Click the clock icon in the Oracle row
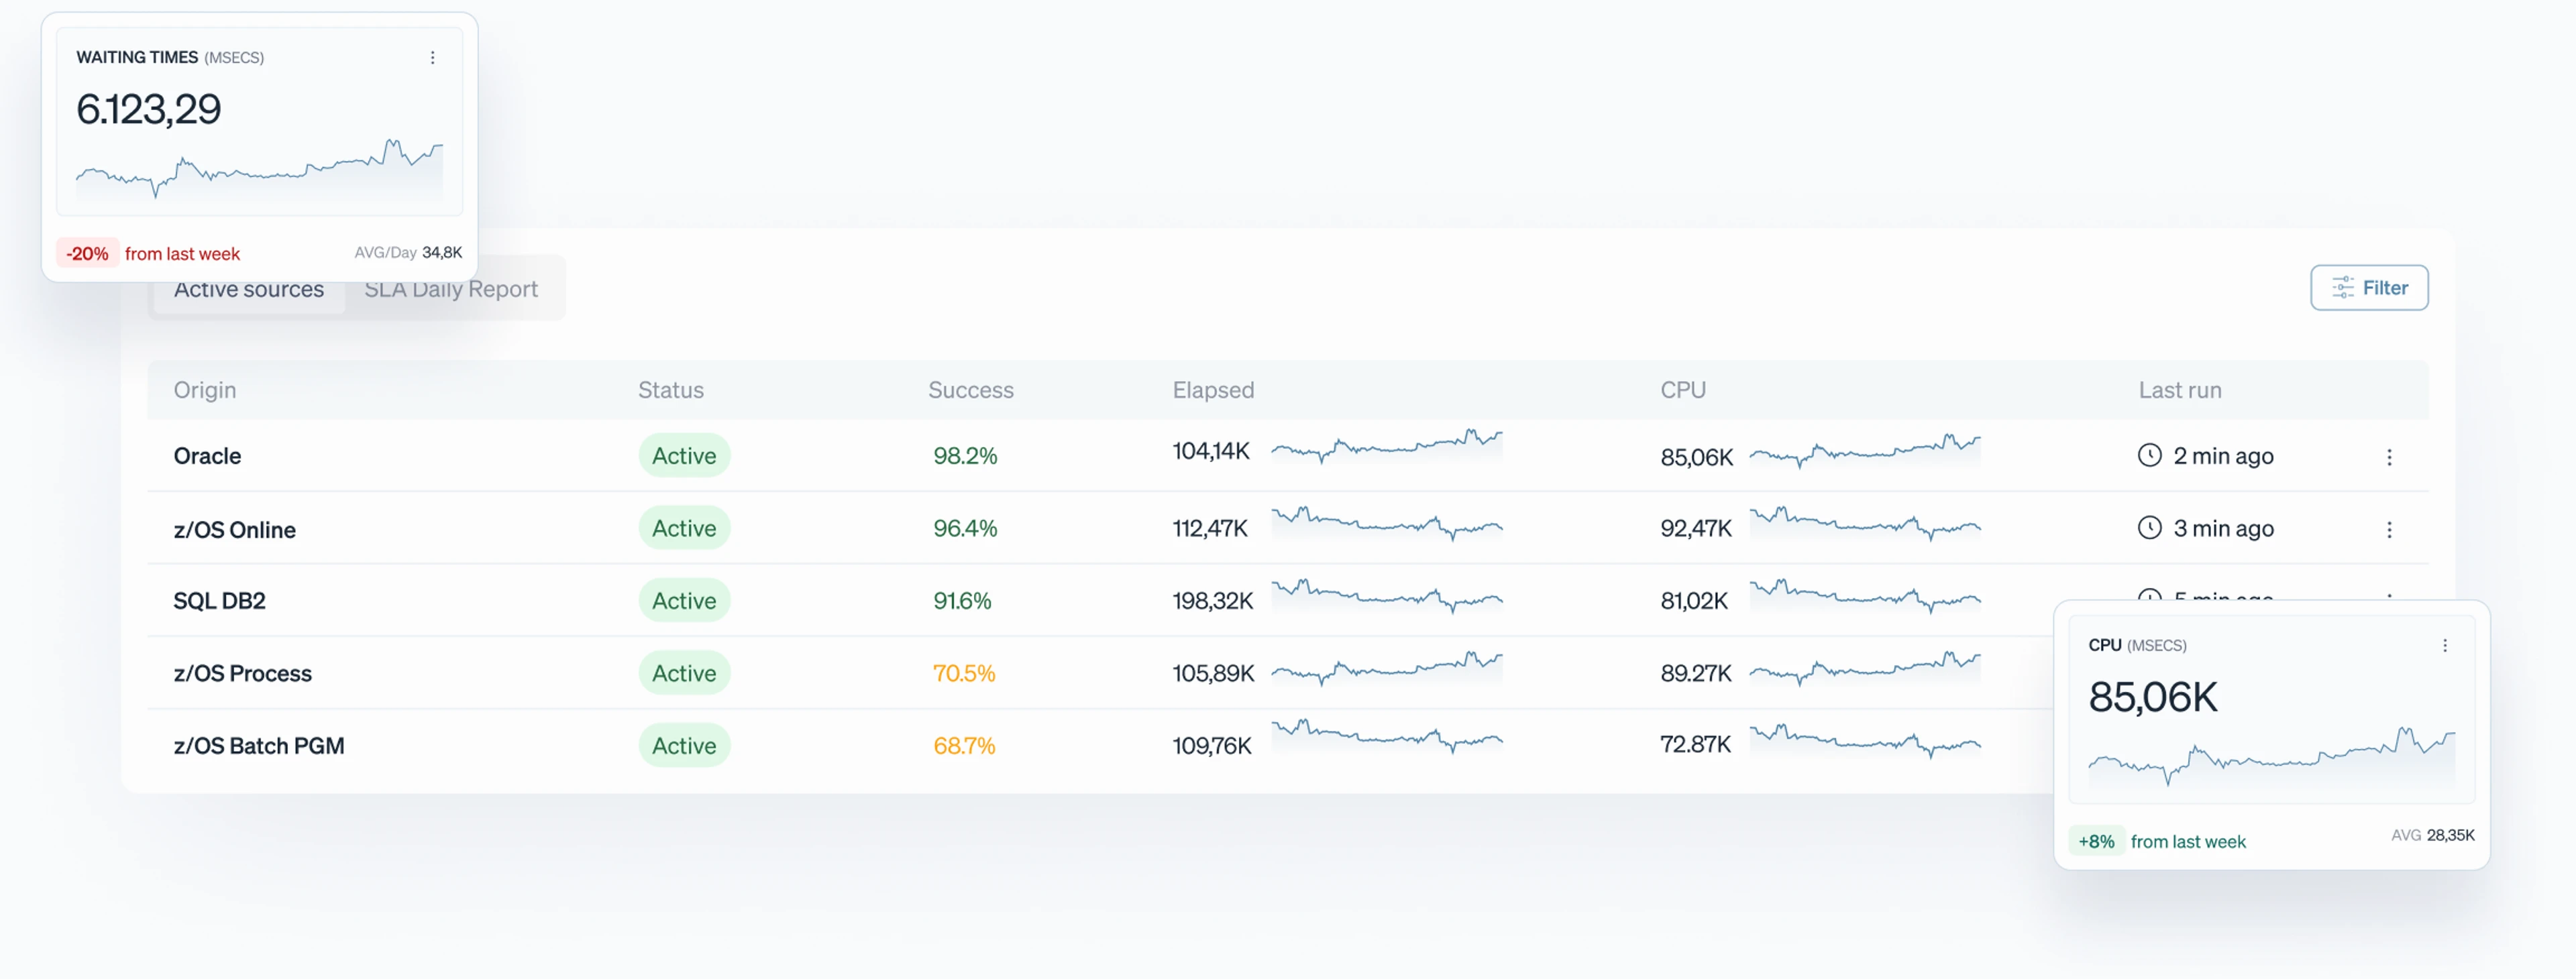 [x=2149, y=455]
